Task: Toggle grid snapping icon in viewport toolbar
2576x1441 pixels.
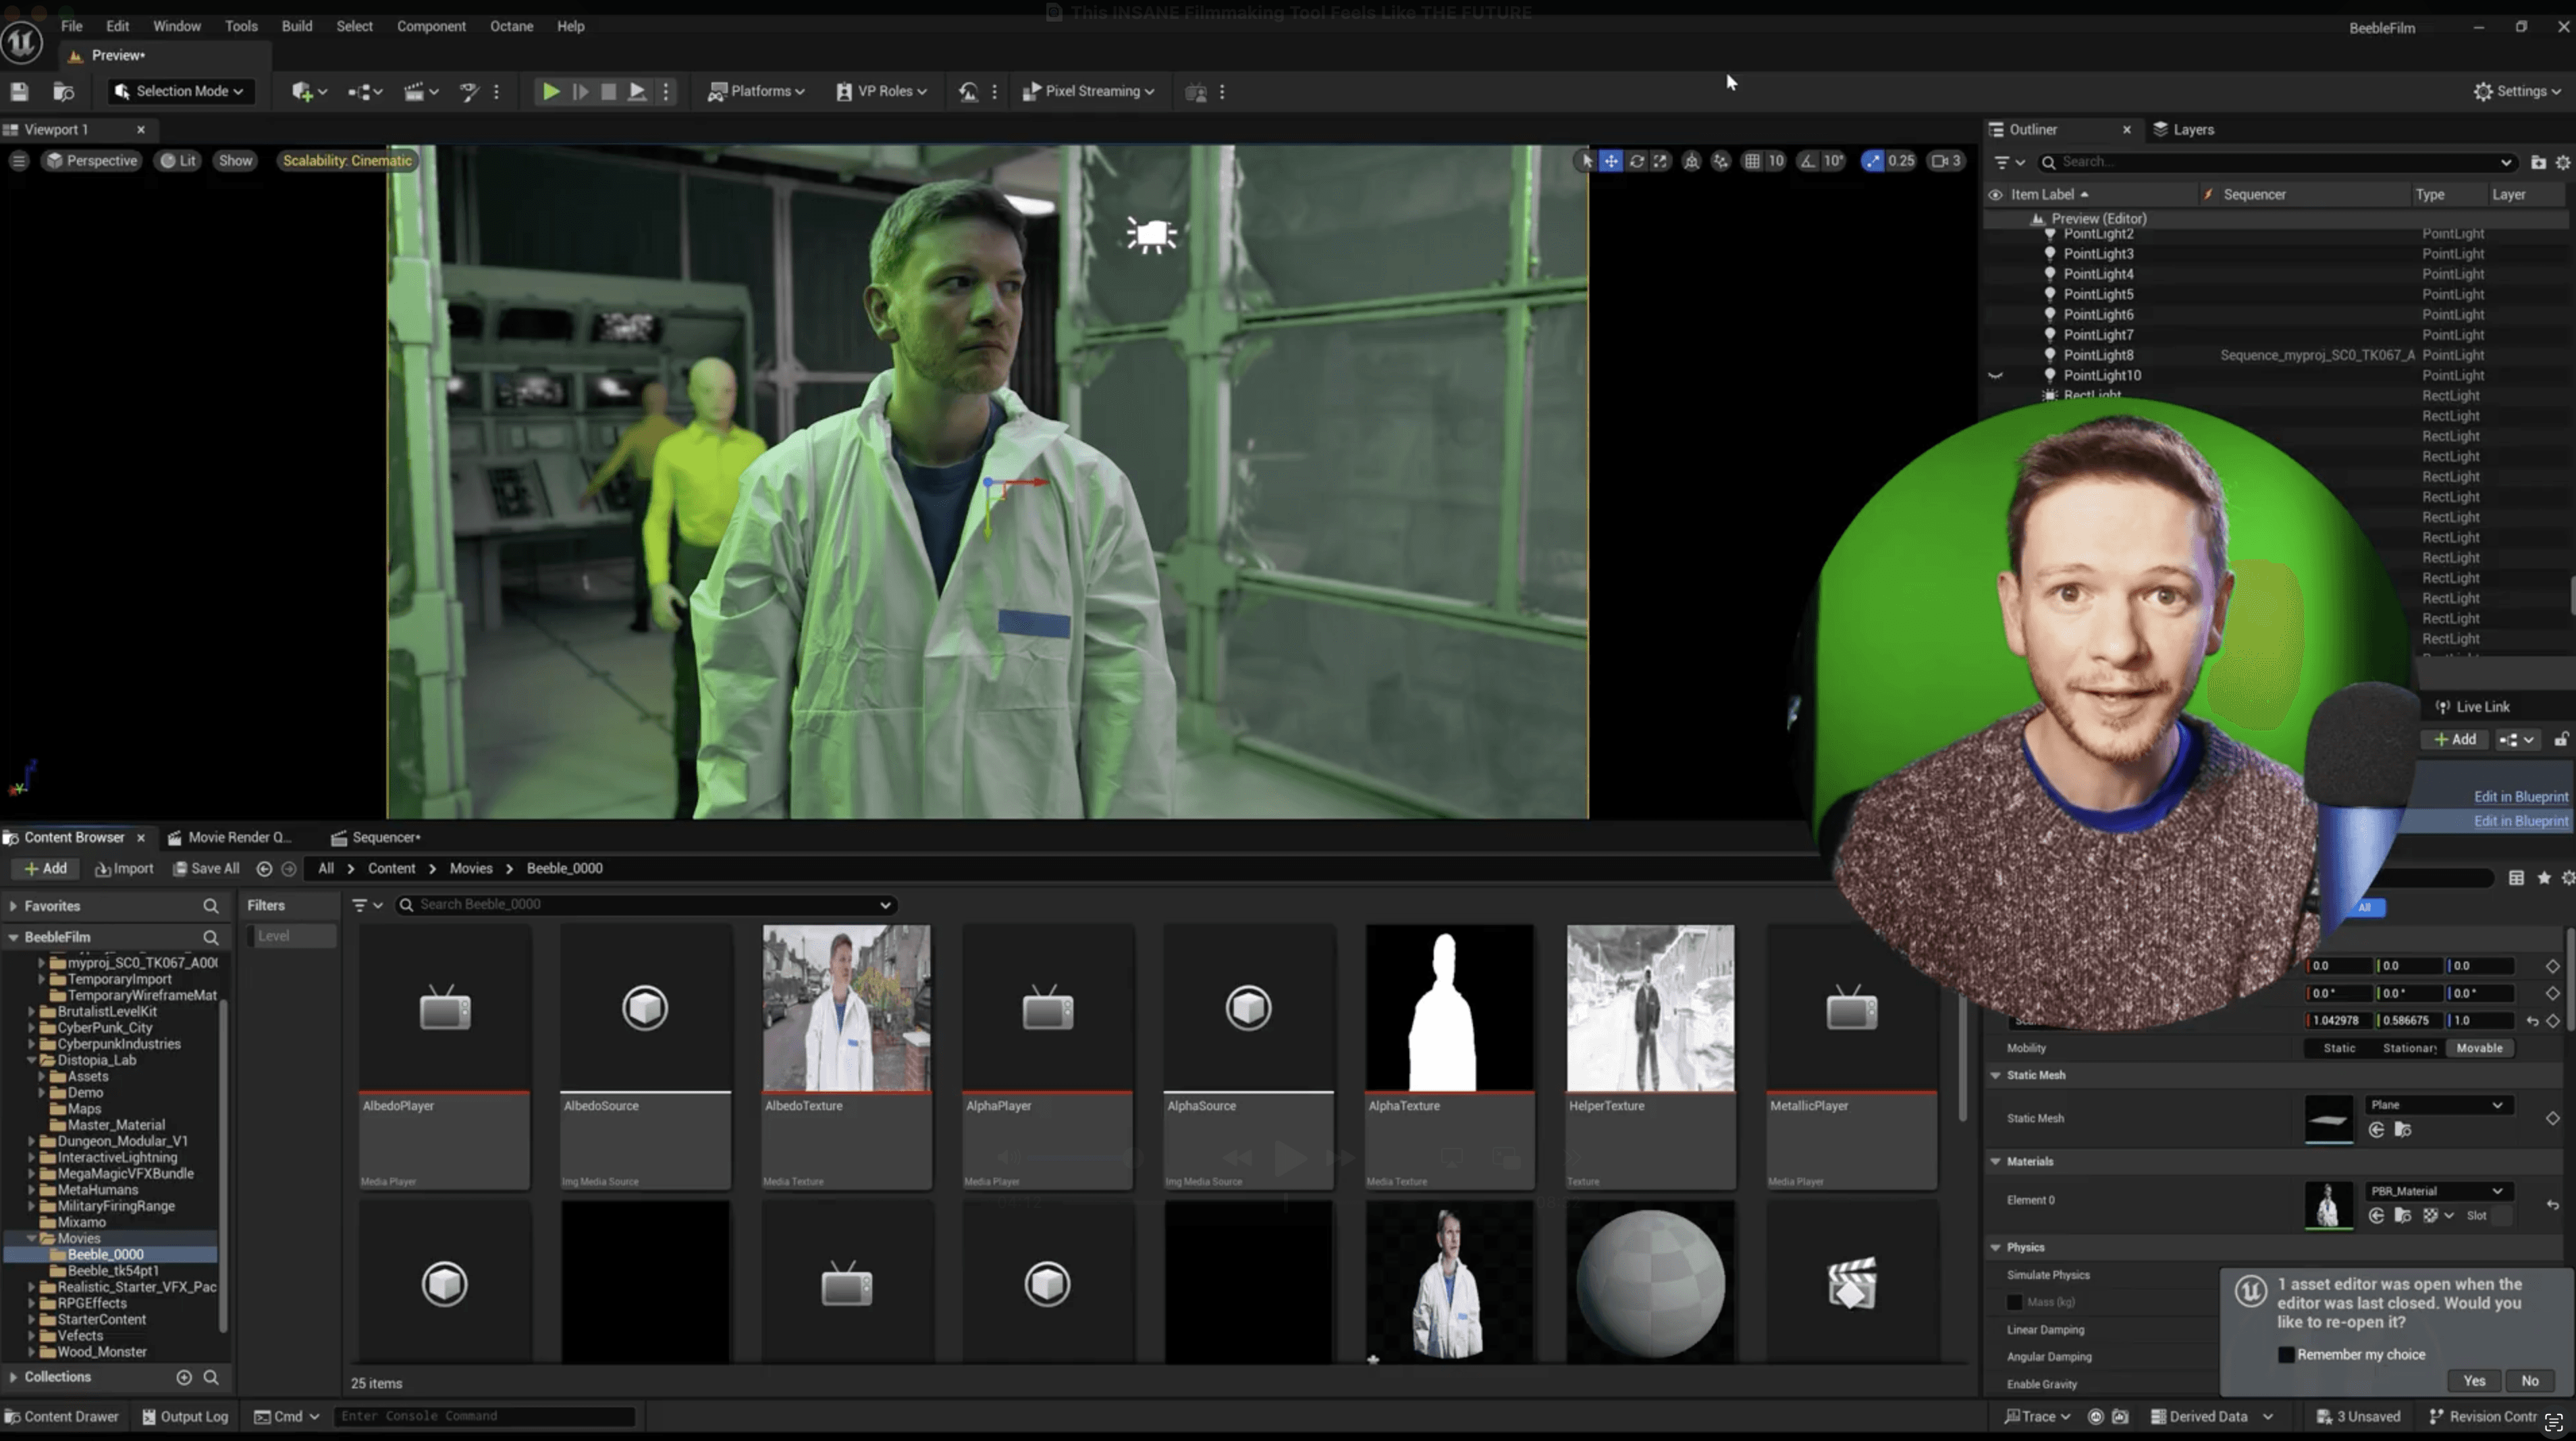Action: pyautogui.click(x=1752, y=160)
